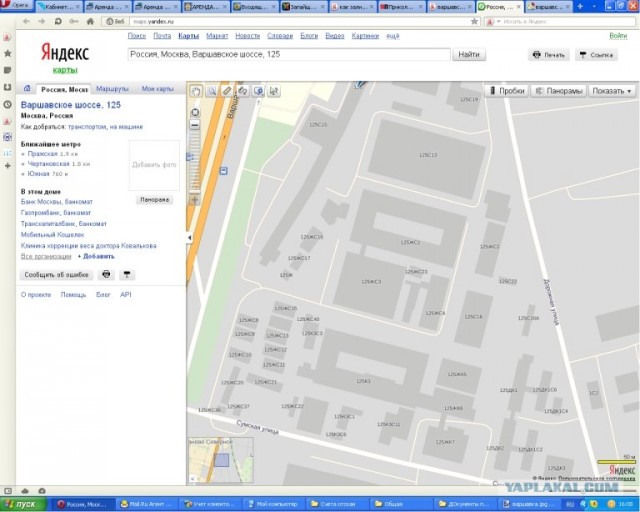
Task: Click the Печать print button
Action: (x=549, y=55)
